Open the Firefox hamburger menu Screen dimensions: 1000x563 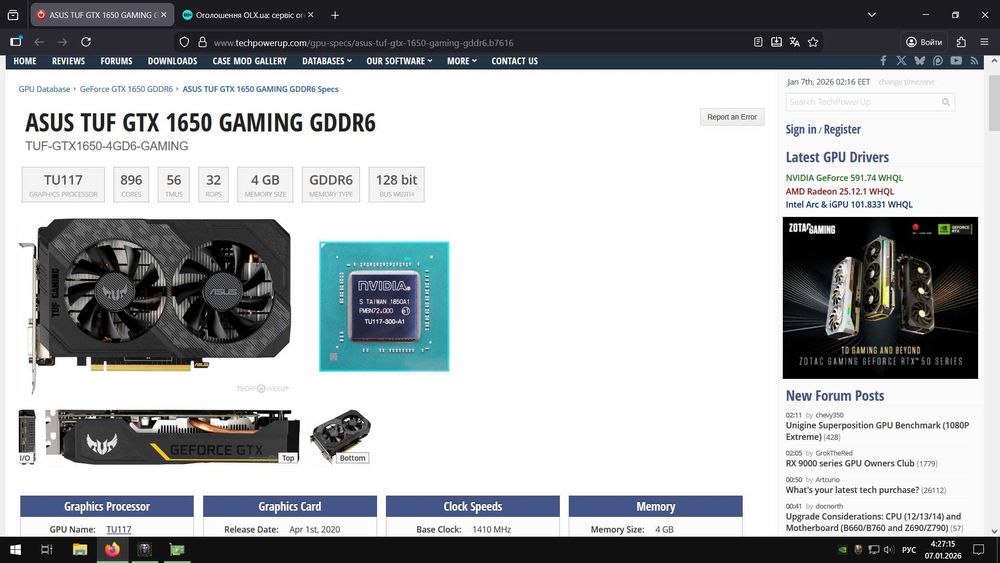[984, 42]
